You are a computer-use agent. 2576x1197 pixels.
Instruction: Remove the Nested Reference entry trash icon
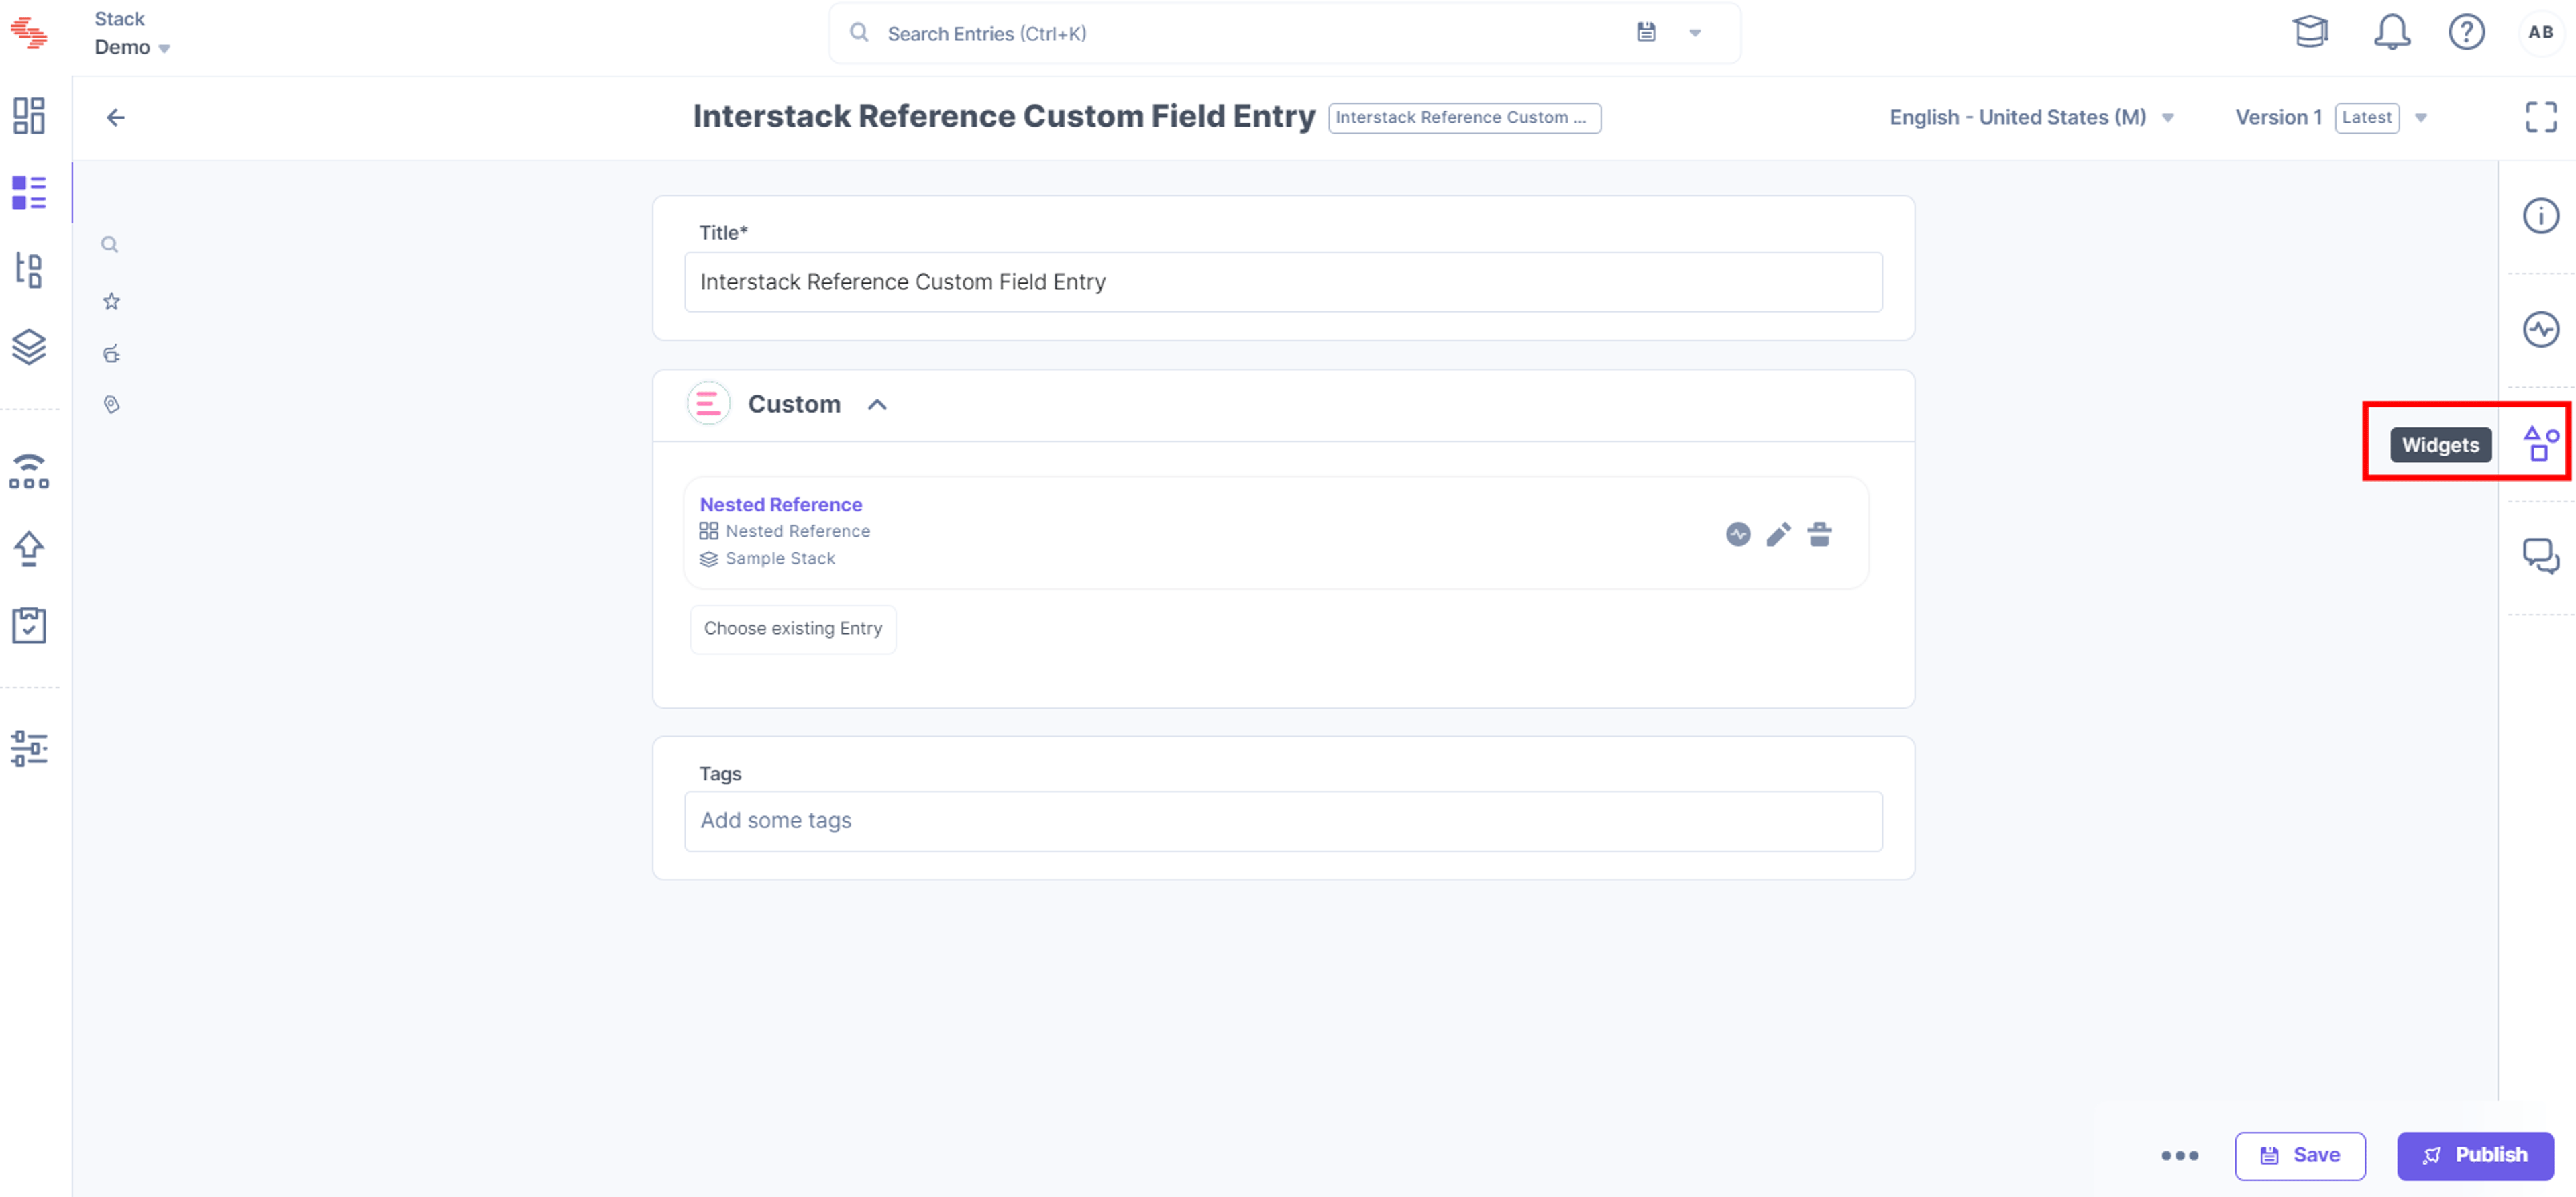click(1819, 535)
